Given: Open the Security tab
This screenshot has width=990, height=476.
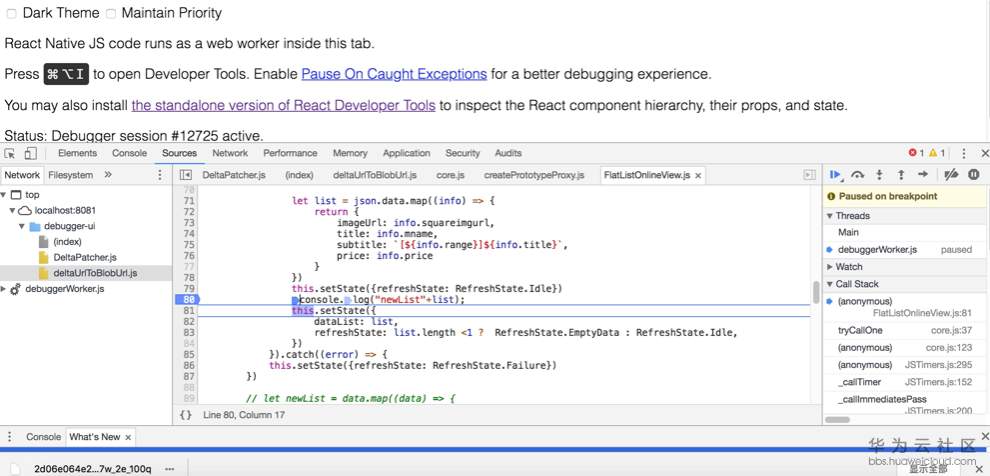Looking at the screenshot, I should pos(462,153).
